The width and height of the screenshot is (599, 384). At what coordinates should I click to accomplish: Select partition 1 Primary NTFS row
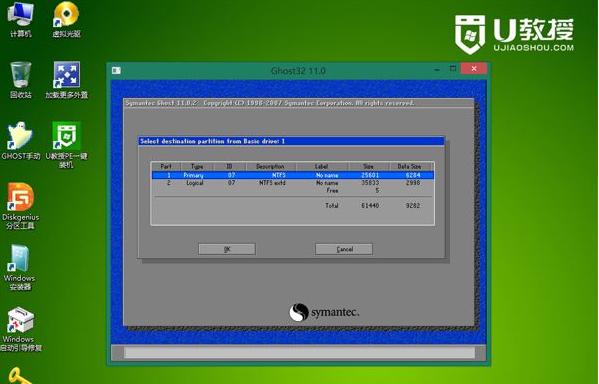(293, 175)
